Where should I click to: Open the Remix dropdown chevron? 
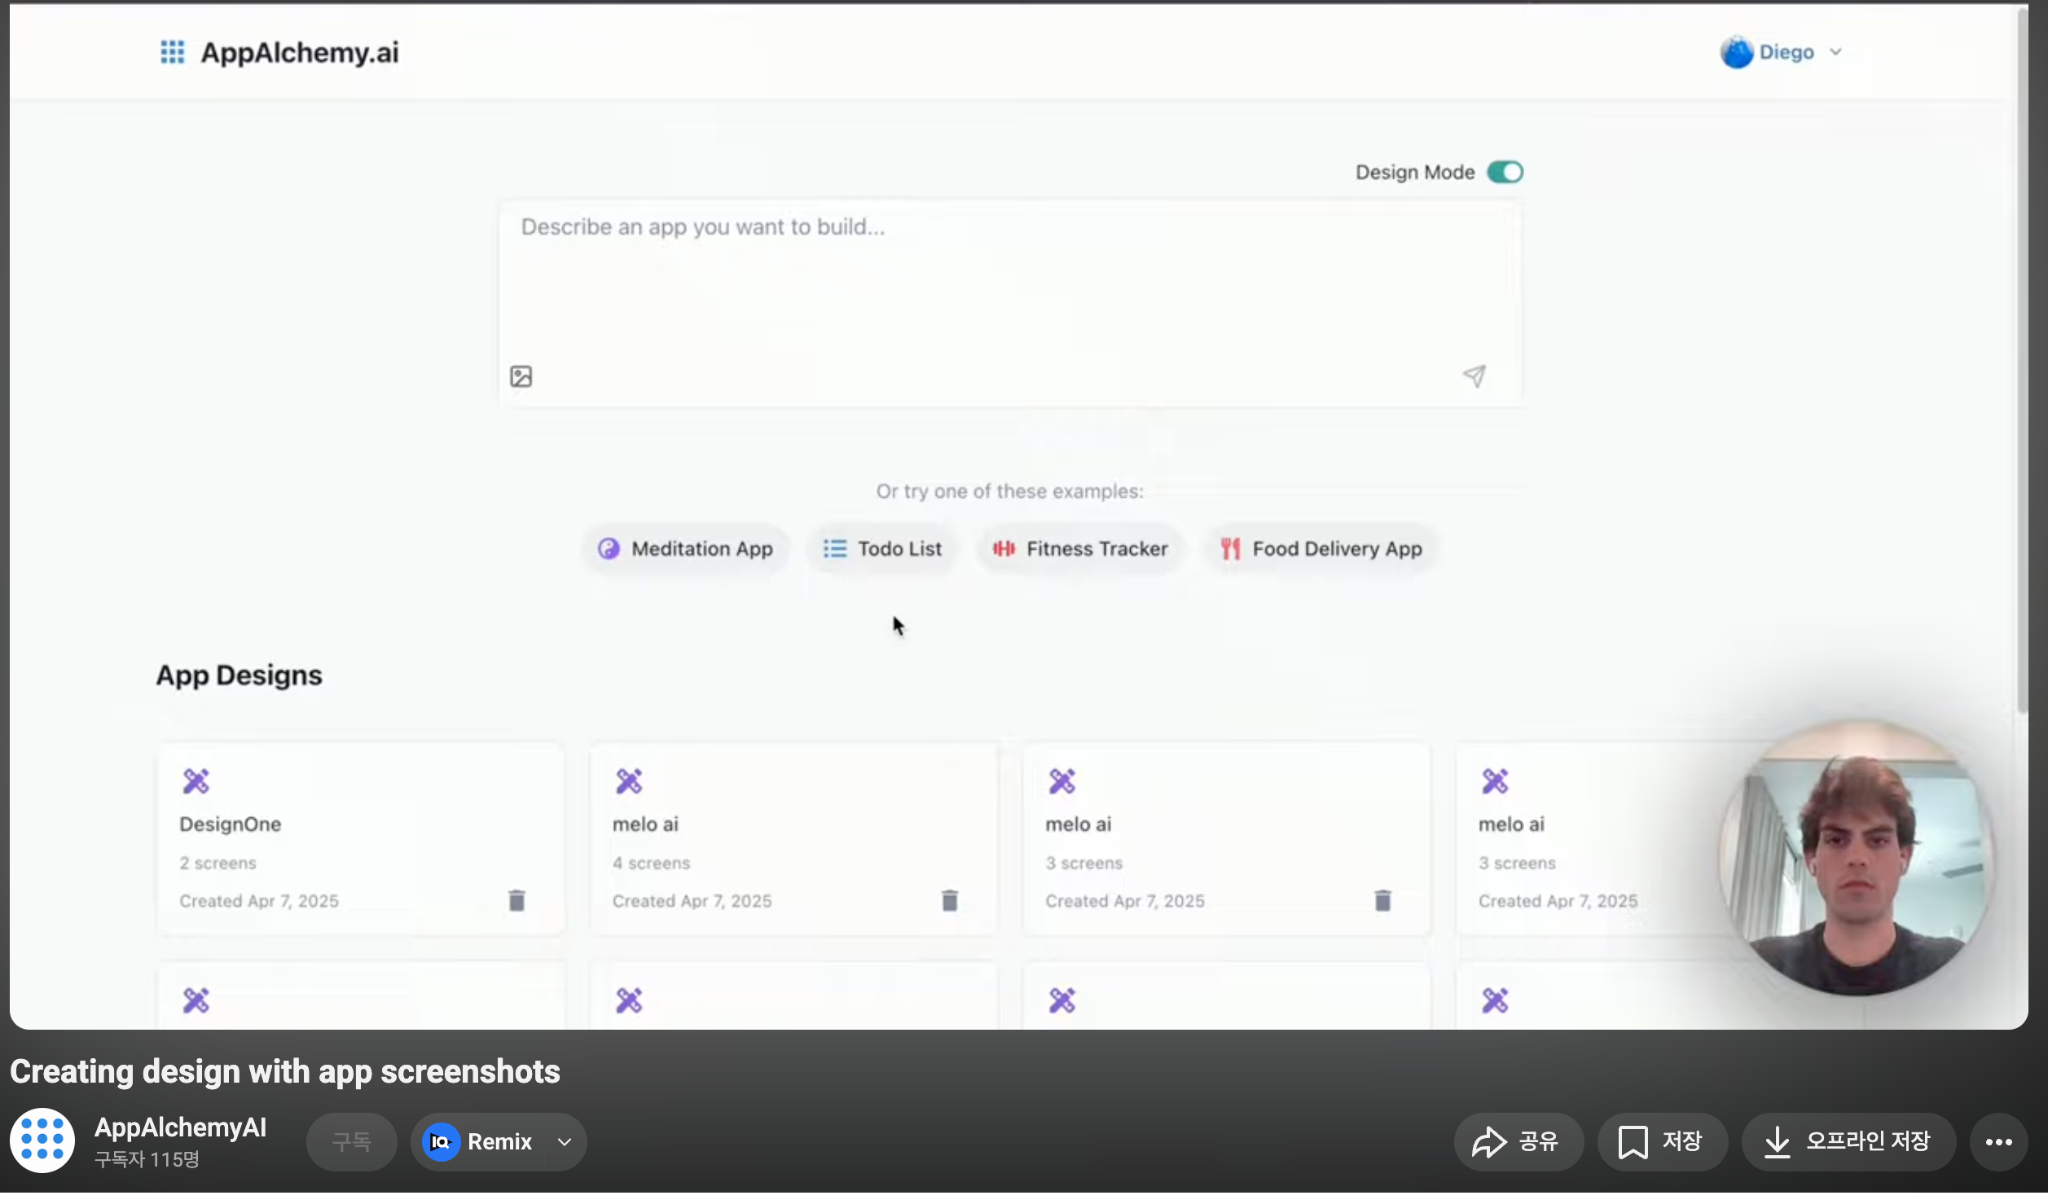click(565, 1141)
